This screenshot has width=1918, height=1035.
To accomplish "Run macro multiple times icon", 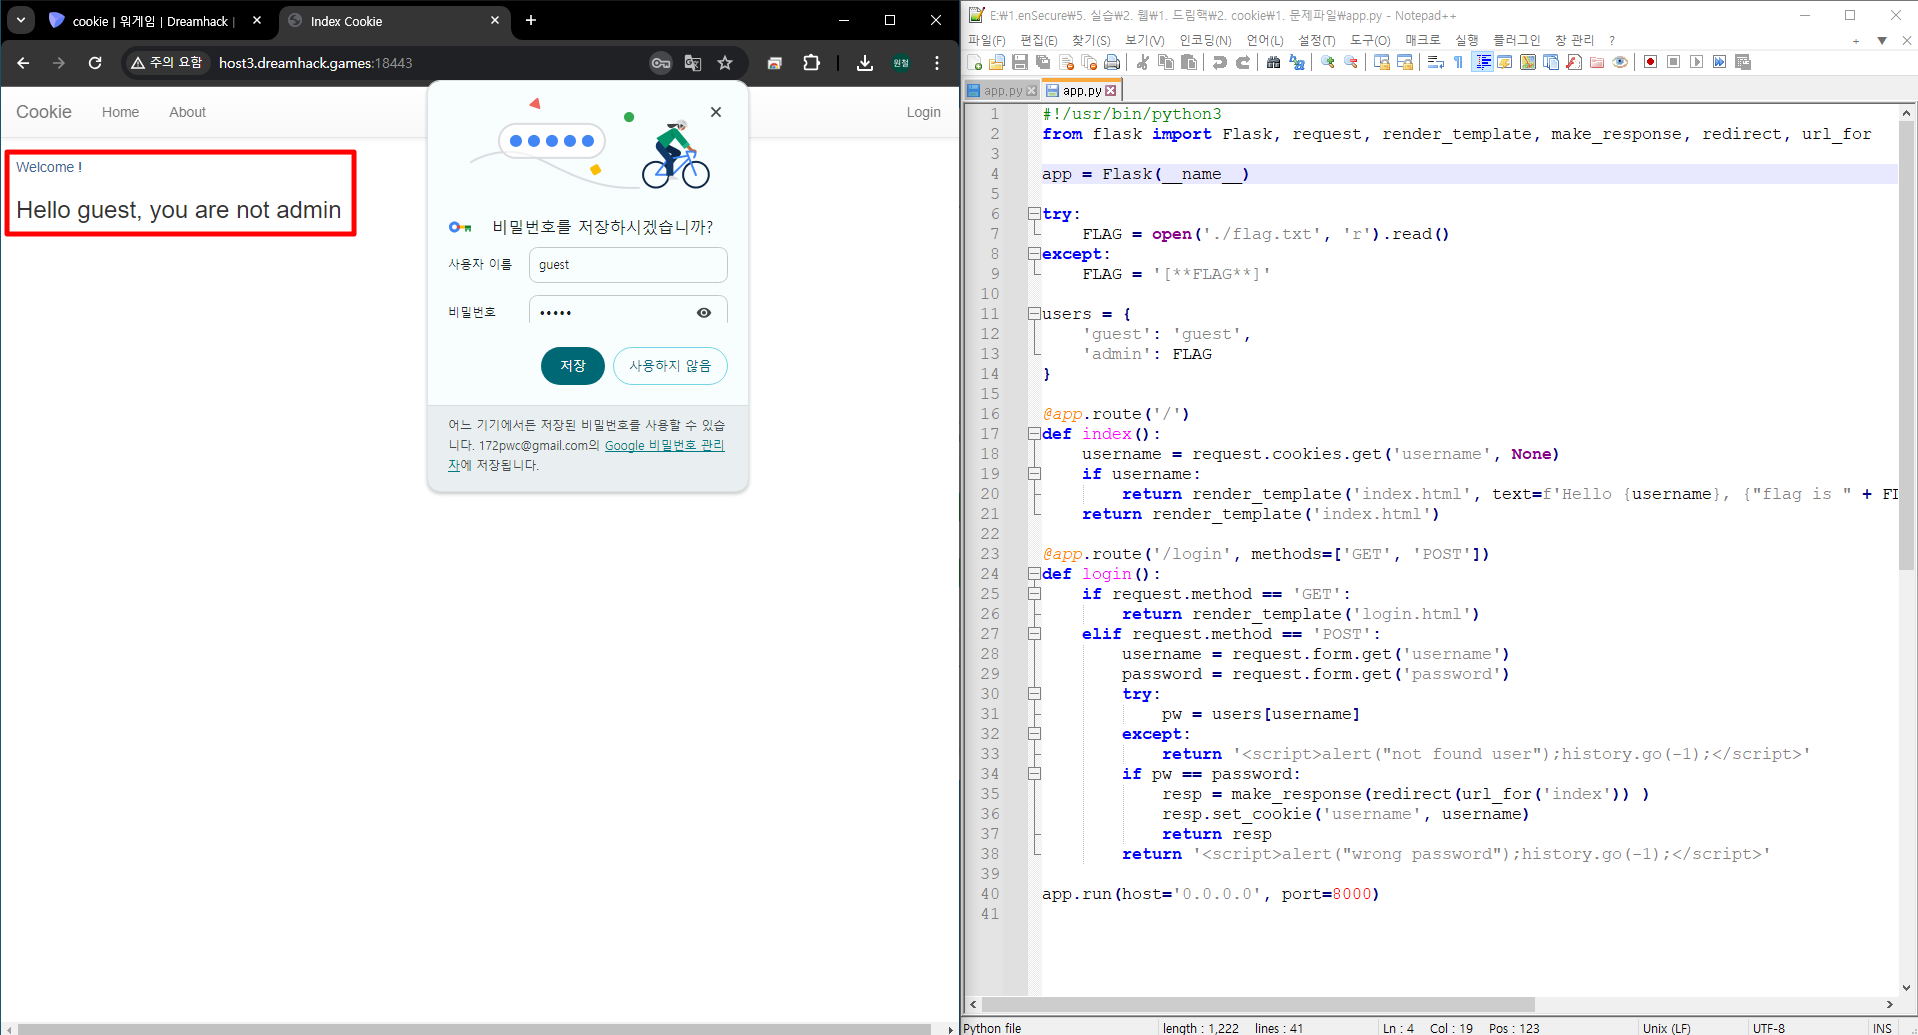I will pos(1720,62).
